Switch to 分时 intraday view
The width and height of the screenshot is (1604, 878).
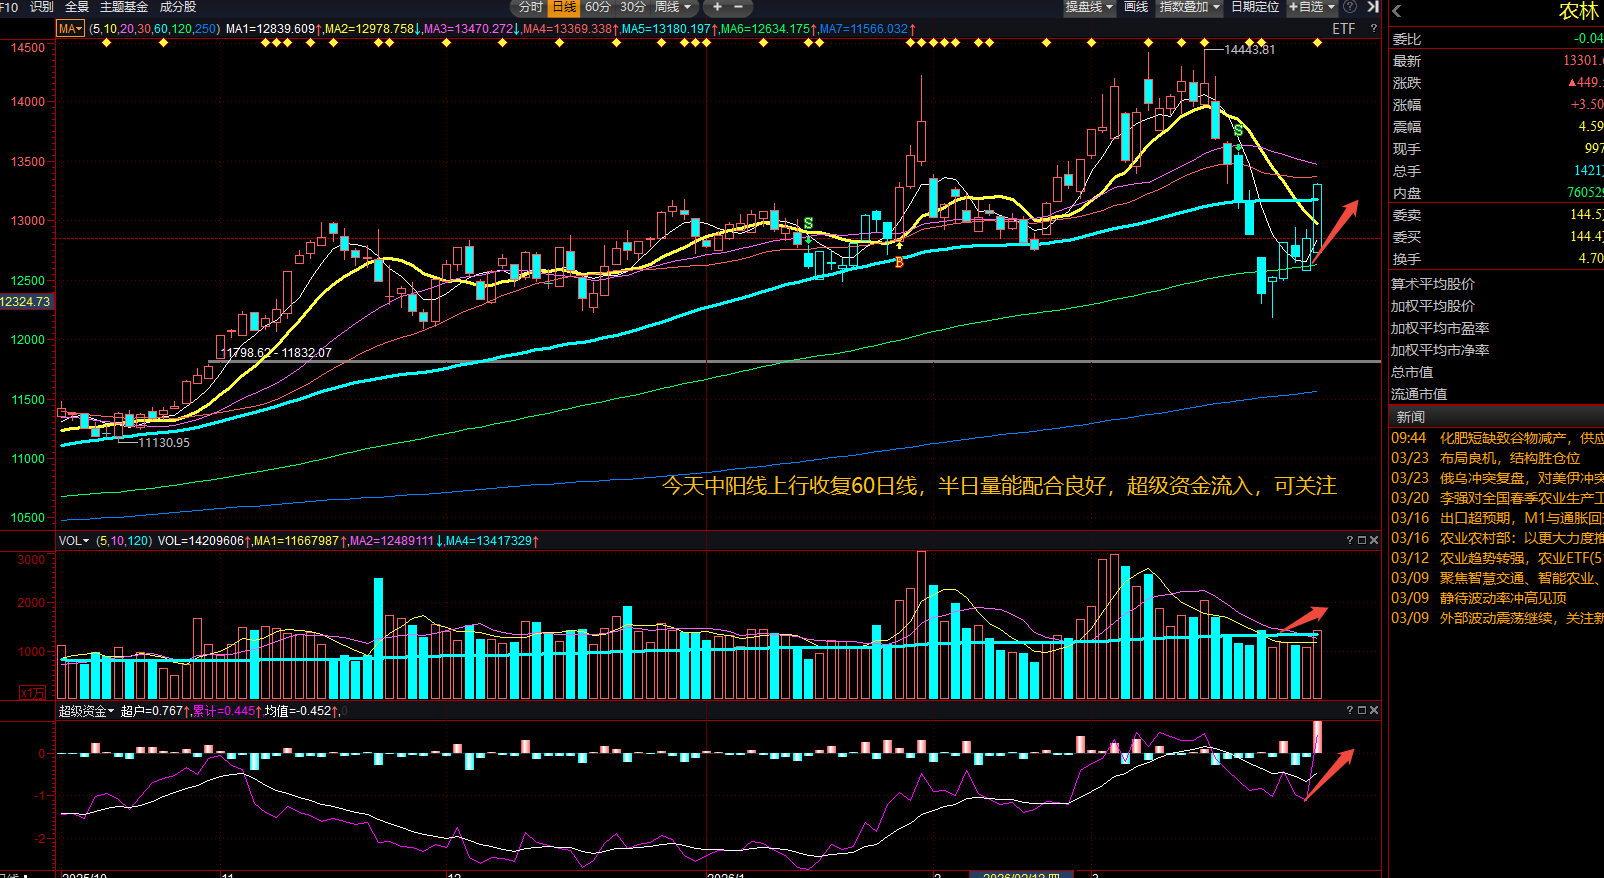tap(530, 7)
